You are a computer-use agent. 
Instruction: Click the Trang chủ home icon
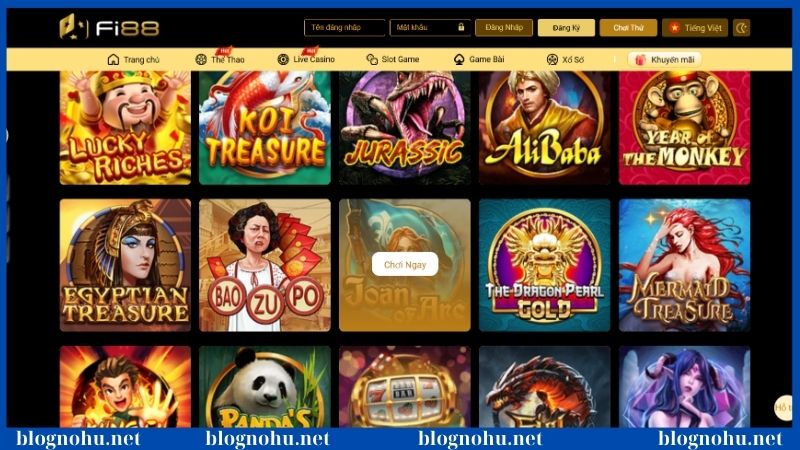pos(113,60)
